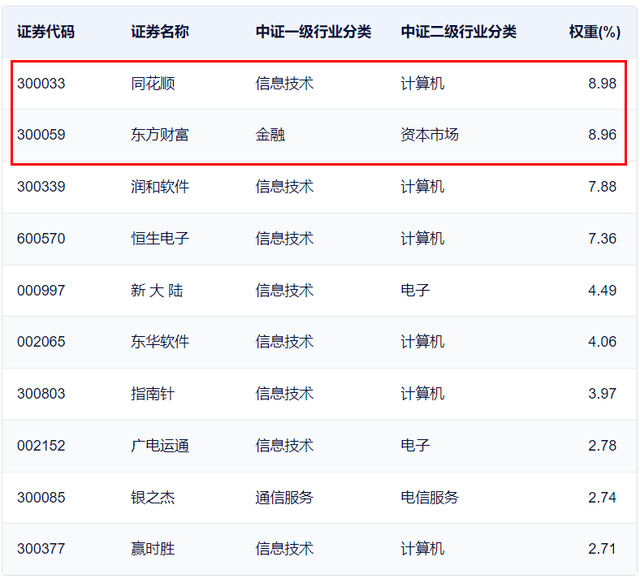Click weight value 4.06
This screenshot has height=587, width=640.
click(x=602, y=342)
